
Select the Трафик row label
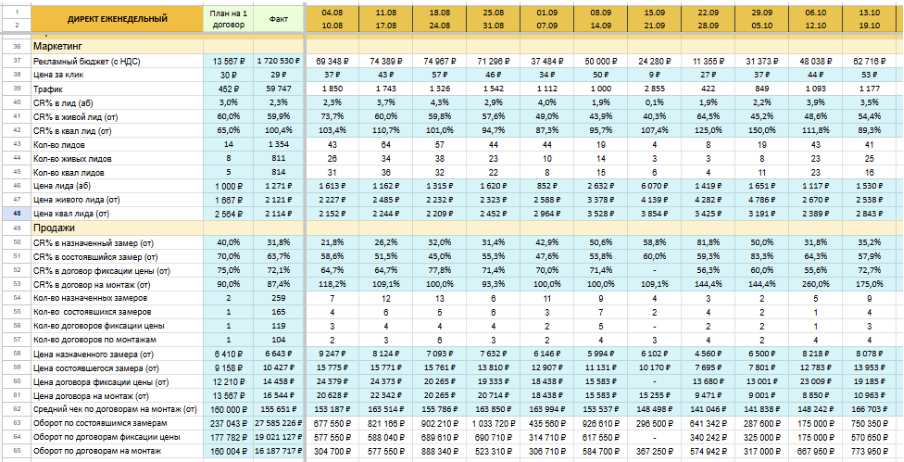(47, 87)
